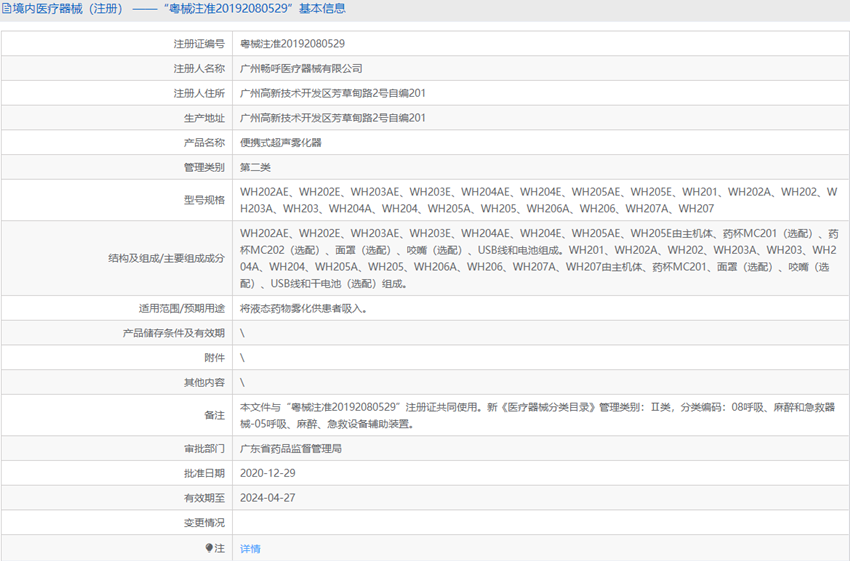The image size is (850, 561).
Task: Click the 附件 label
Action: pos(214,358)
